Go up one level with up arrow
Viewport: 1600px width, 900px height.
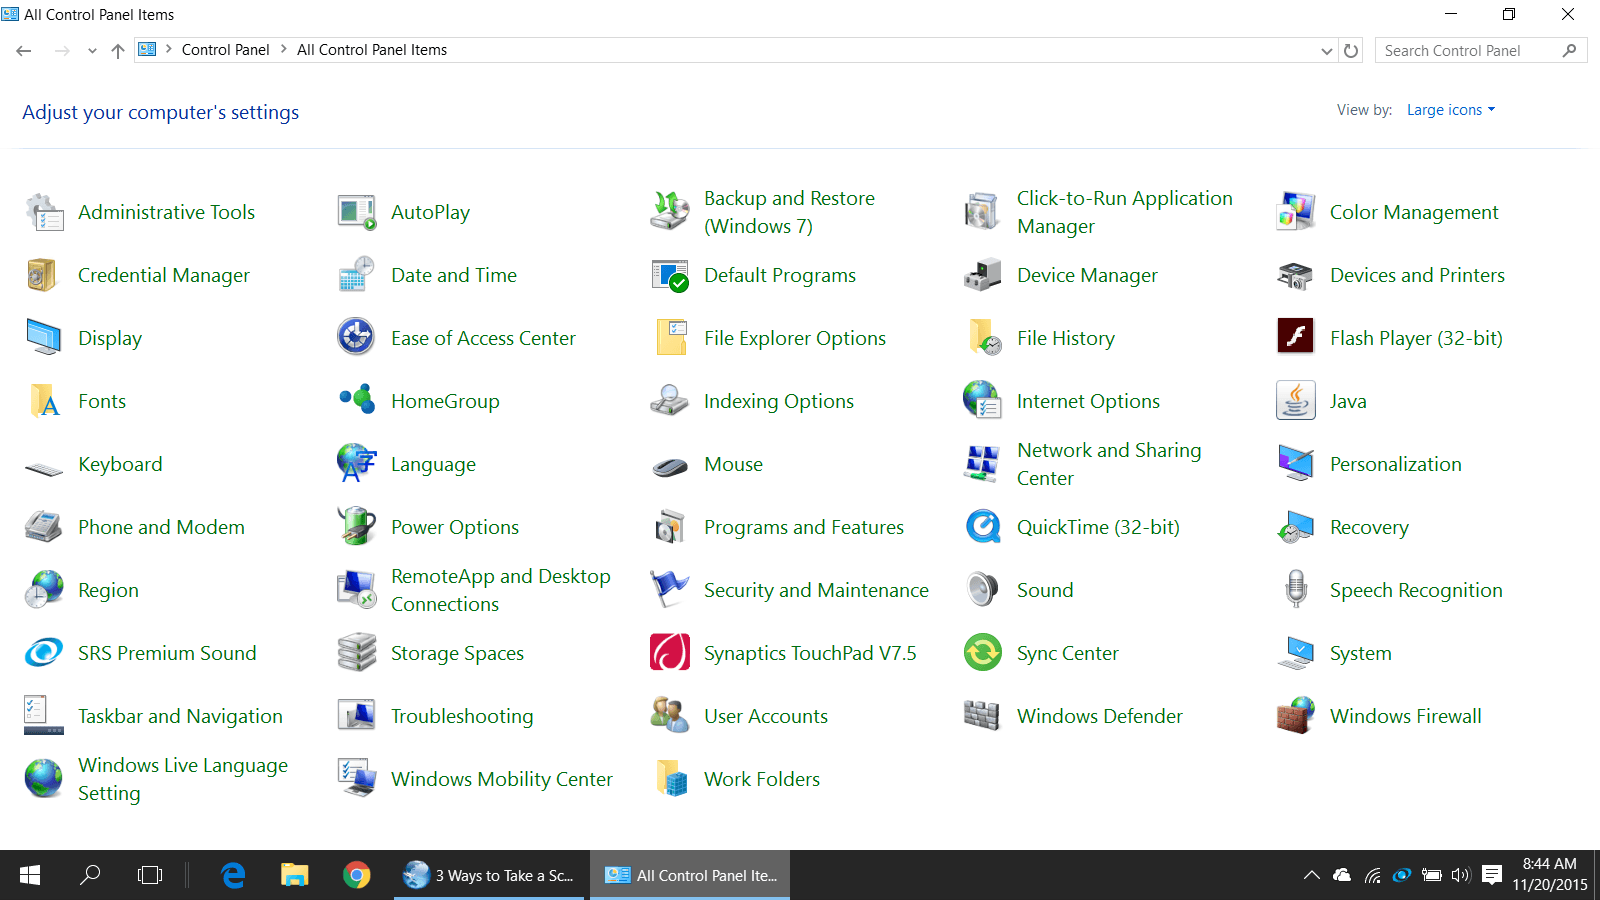pyautogui.click(x=118, y=51)
